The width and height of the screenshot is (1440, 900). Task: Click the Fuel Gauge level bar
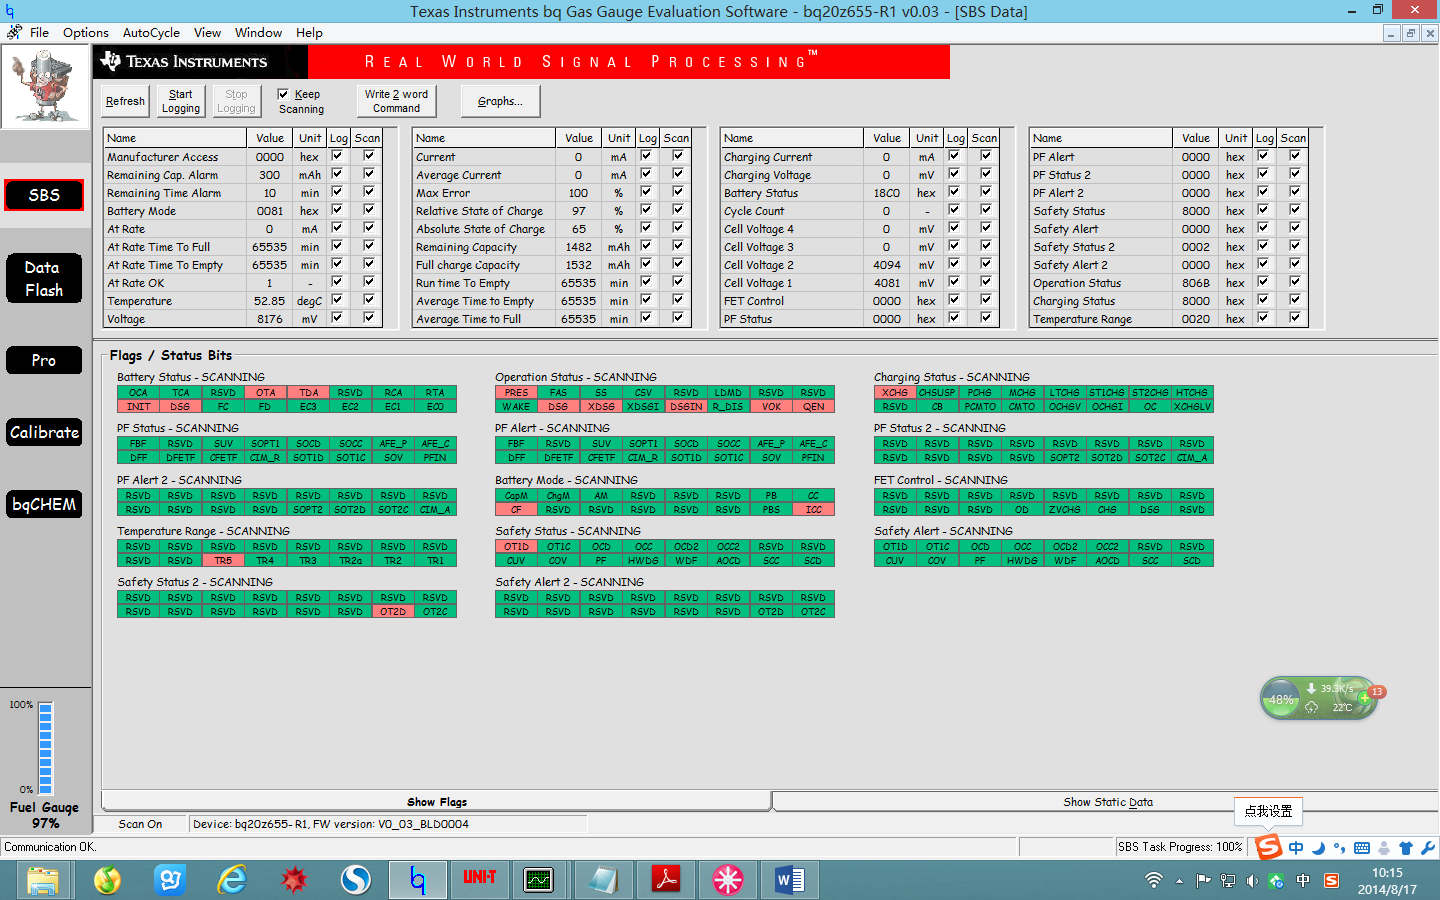pos(45,747)
